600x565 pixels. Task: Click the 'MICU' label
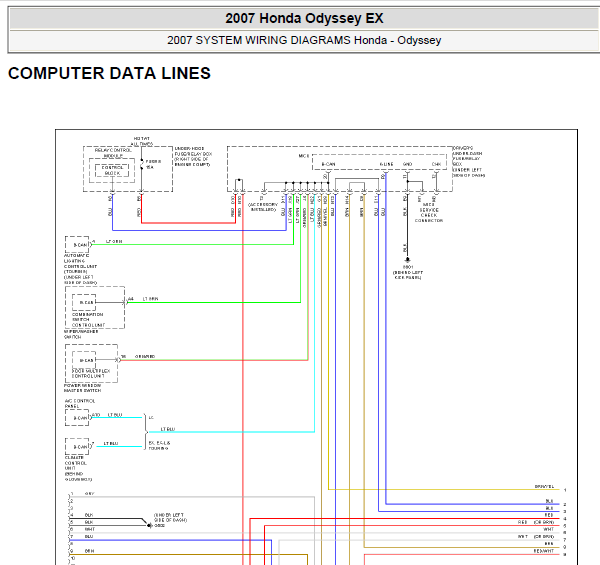(303, 156)
